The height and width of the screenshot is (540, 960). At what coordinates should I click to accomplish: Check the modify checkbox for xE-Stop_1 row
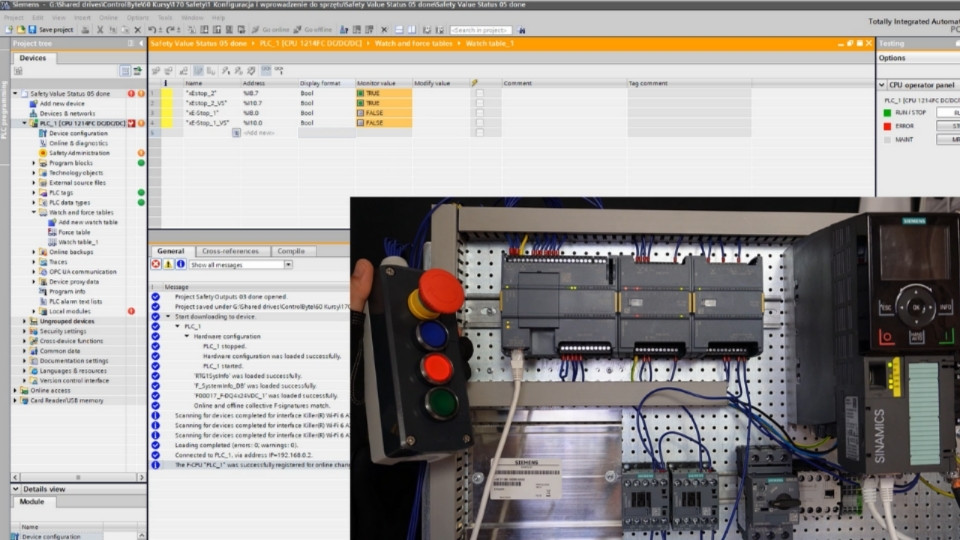pos(479,113)
